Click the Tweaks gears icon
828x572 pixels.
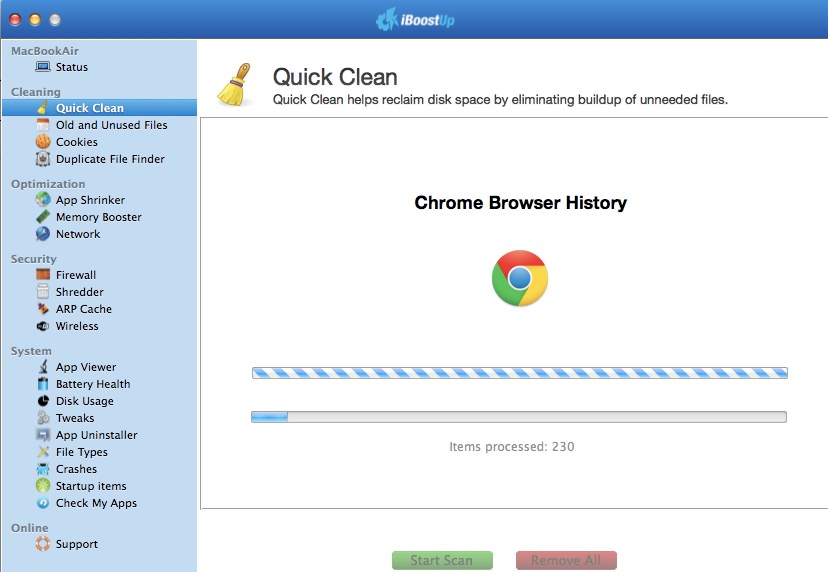[43, 418]
